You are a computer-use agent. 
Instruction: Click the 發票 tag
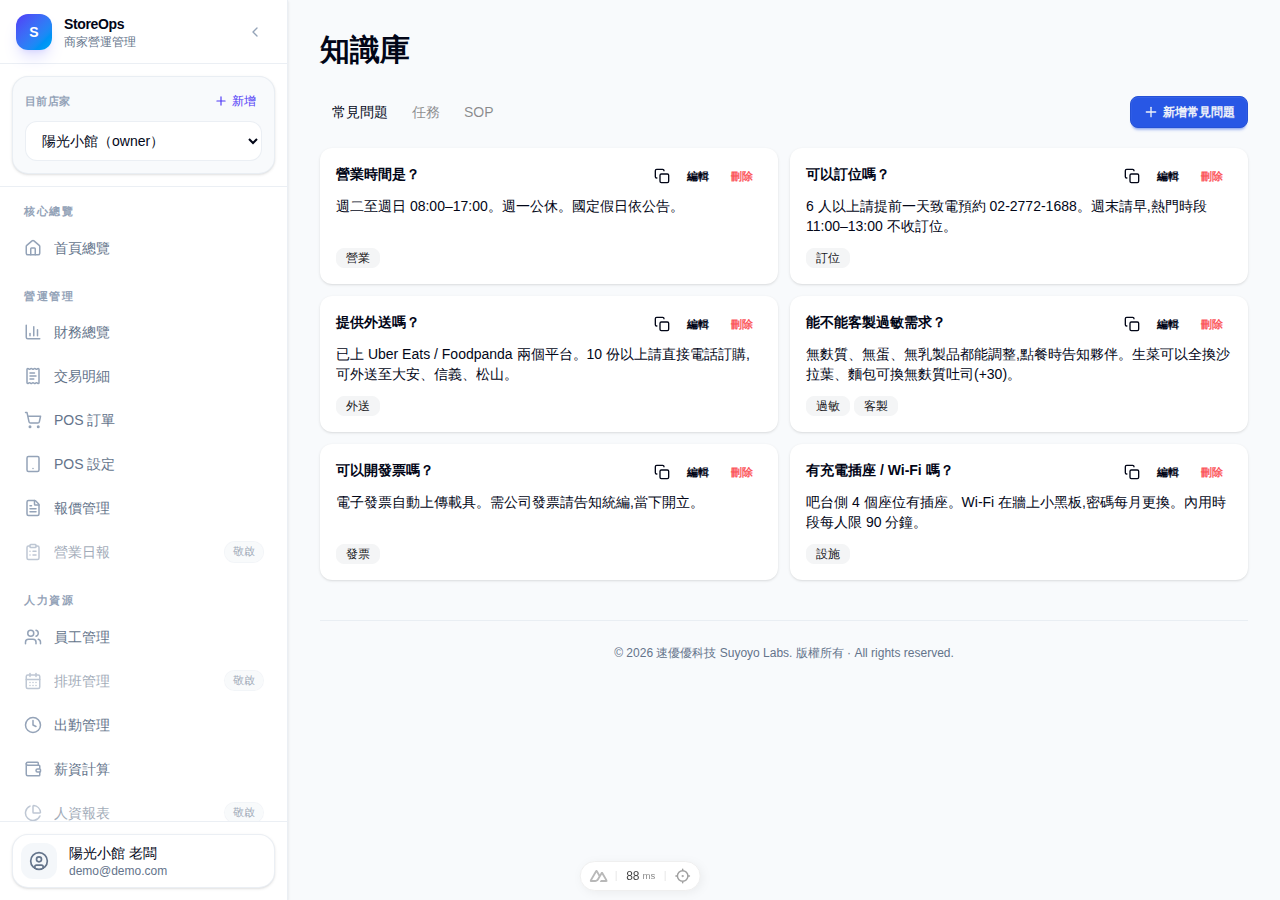click(358, 554)
